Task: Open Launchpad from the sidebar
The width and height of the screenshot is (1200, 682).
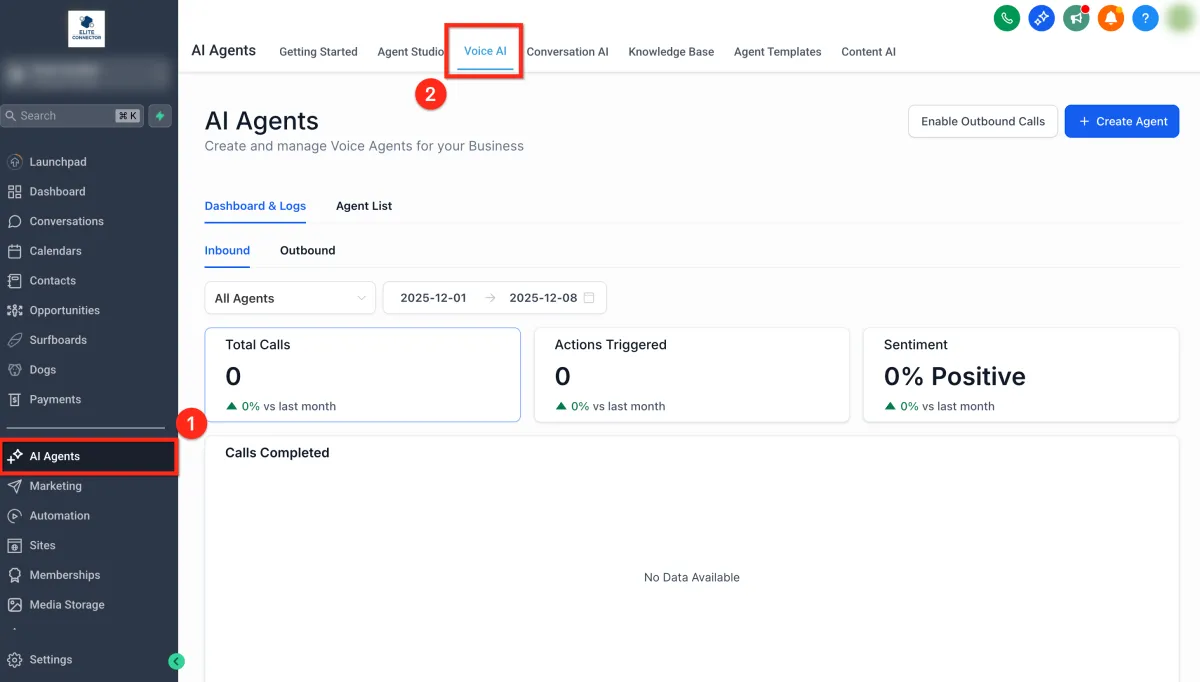Action: click(x=57, y=162)
